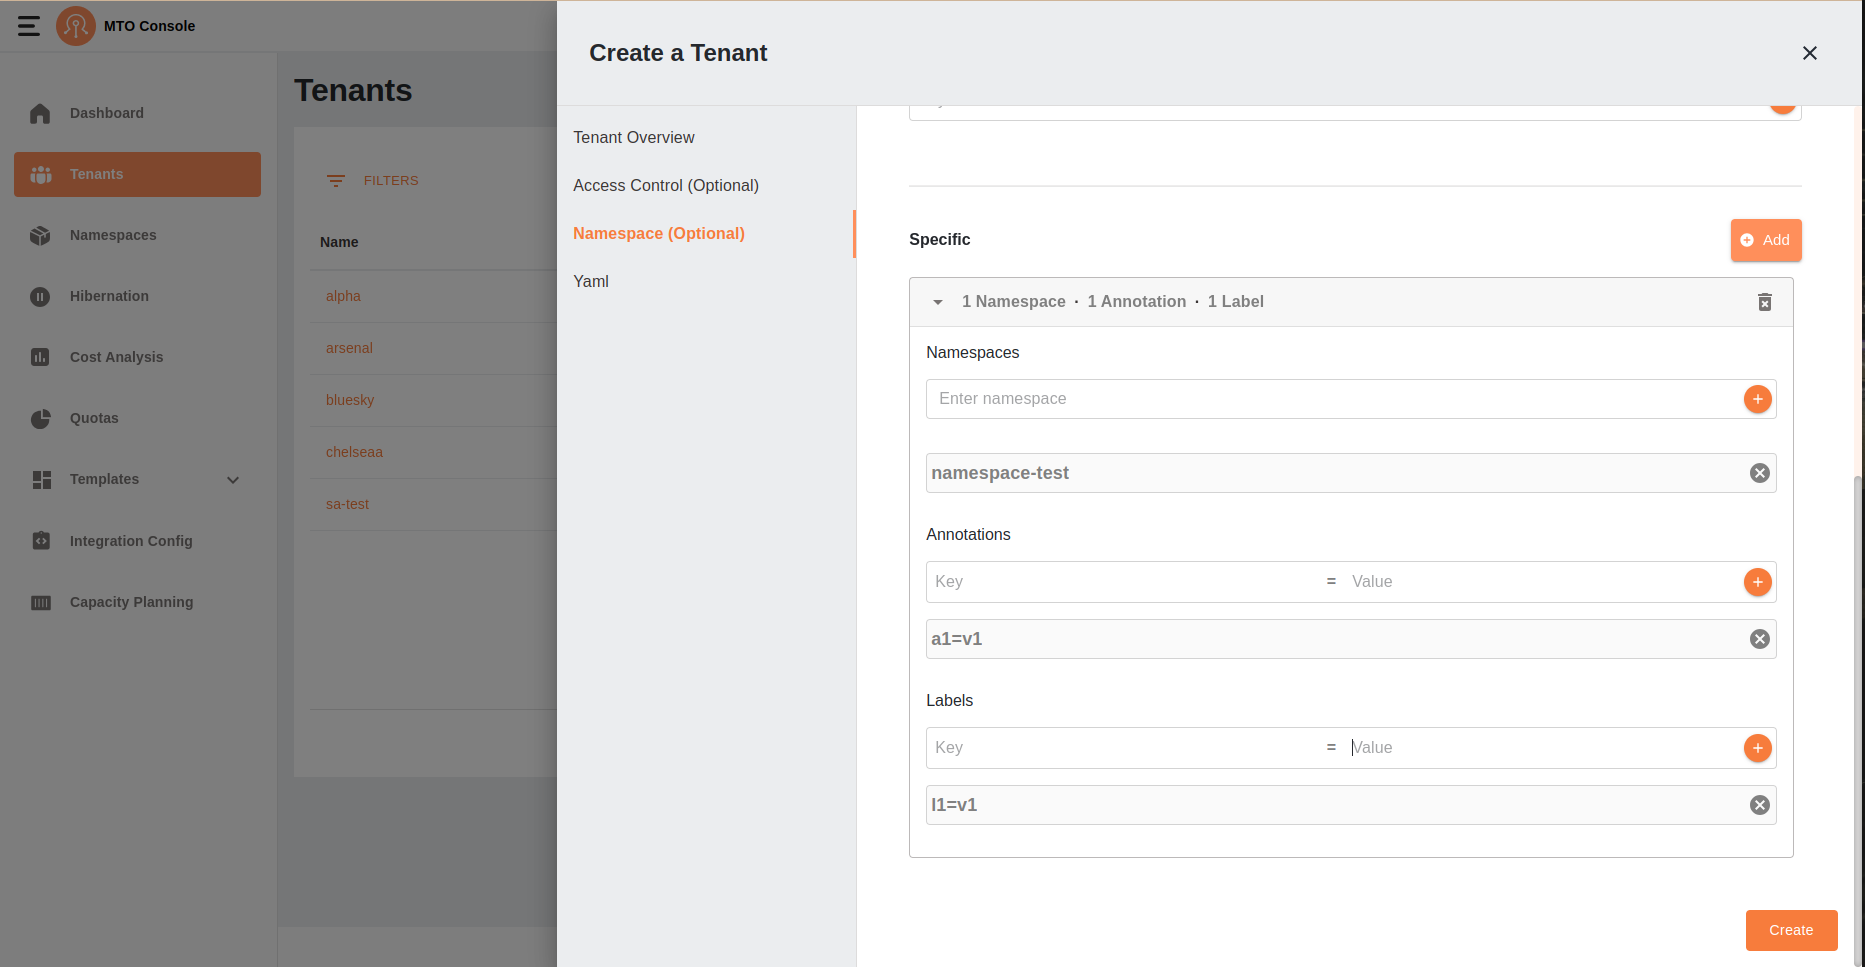This screenshot has width=1865, height=967.
Task: Delete the specific namespace entry via trash icon
Action: 1765,302
